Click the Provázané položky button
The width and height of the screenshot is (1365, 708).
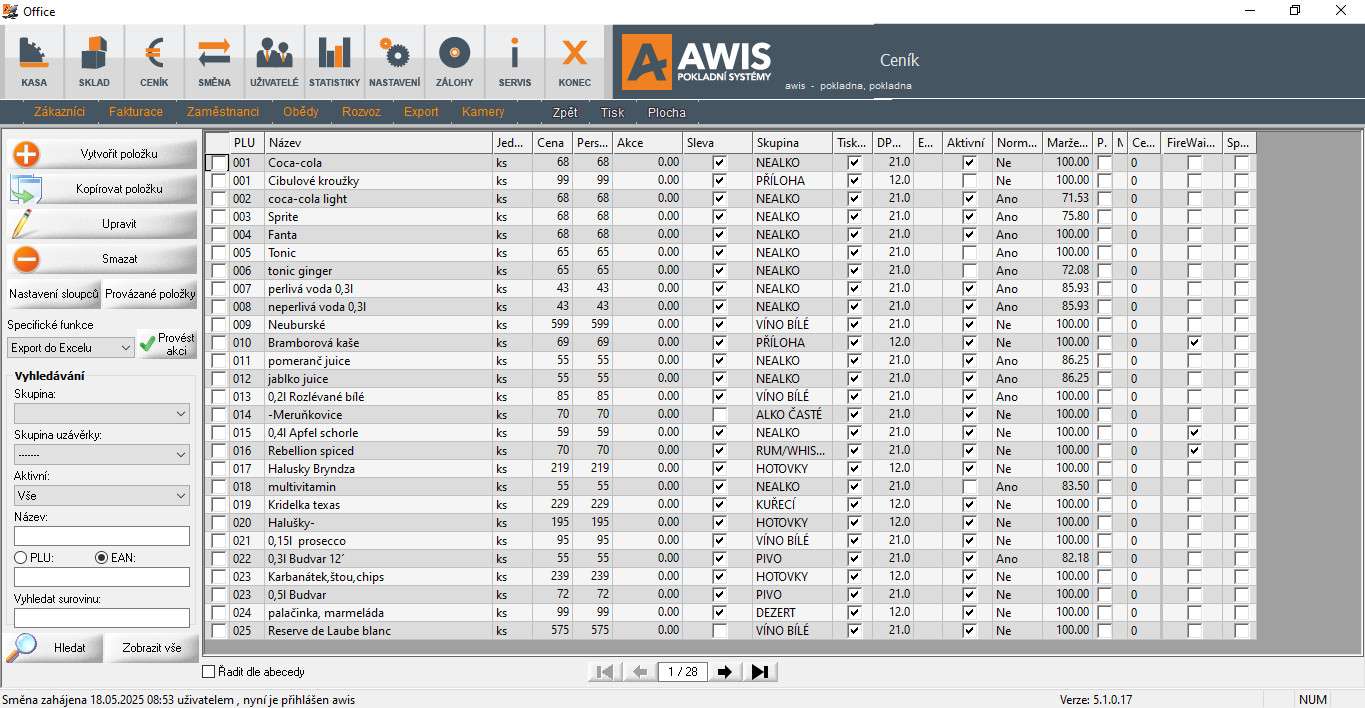(x=151, y=294)
